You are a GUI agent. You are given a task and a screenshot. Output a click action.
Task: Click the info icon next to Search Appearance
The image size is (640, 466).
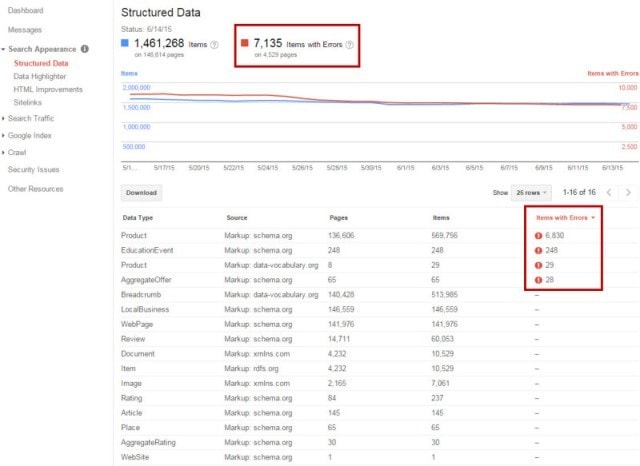click(84, 48)
